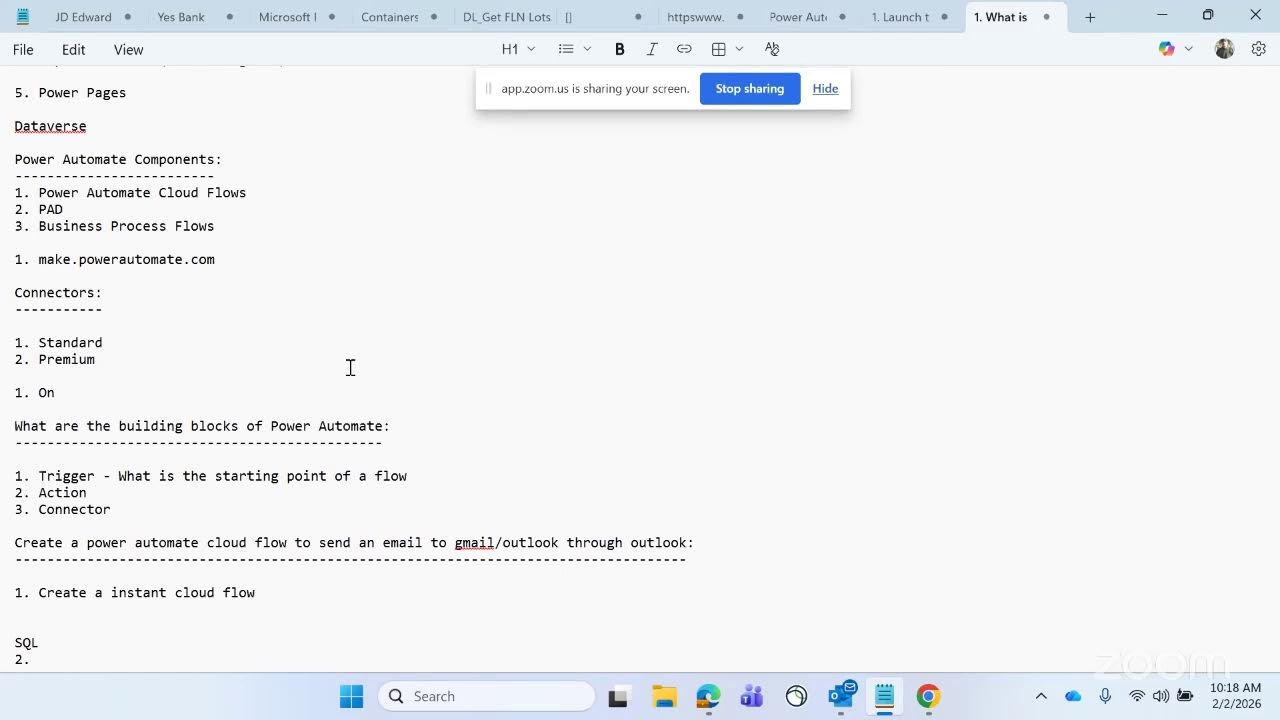
Task: Click the "Connectors:" heading text
Action: (58, 293)
